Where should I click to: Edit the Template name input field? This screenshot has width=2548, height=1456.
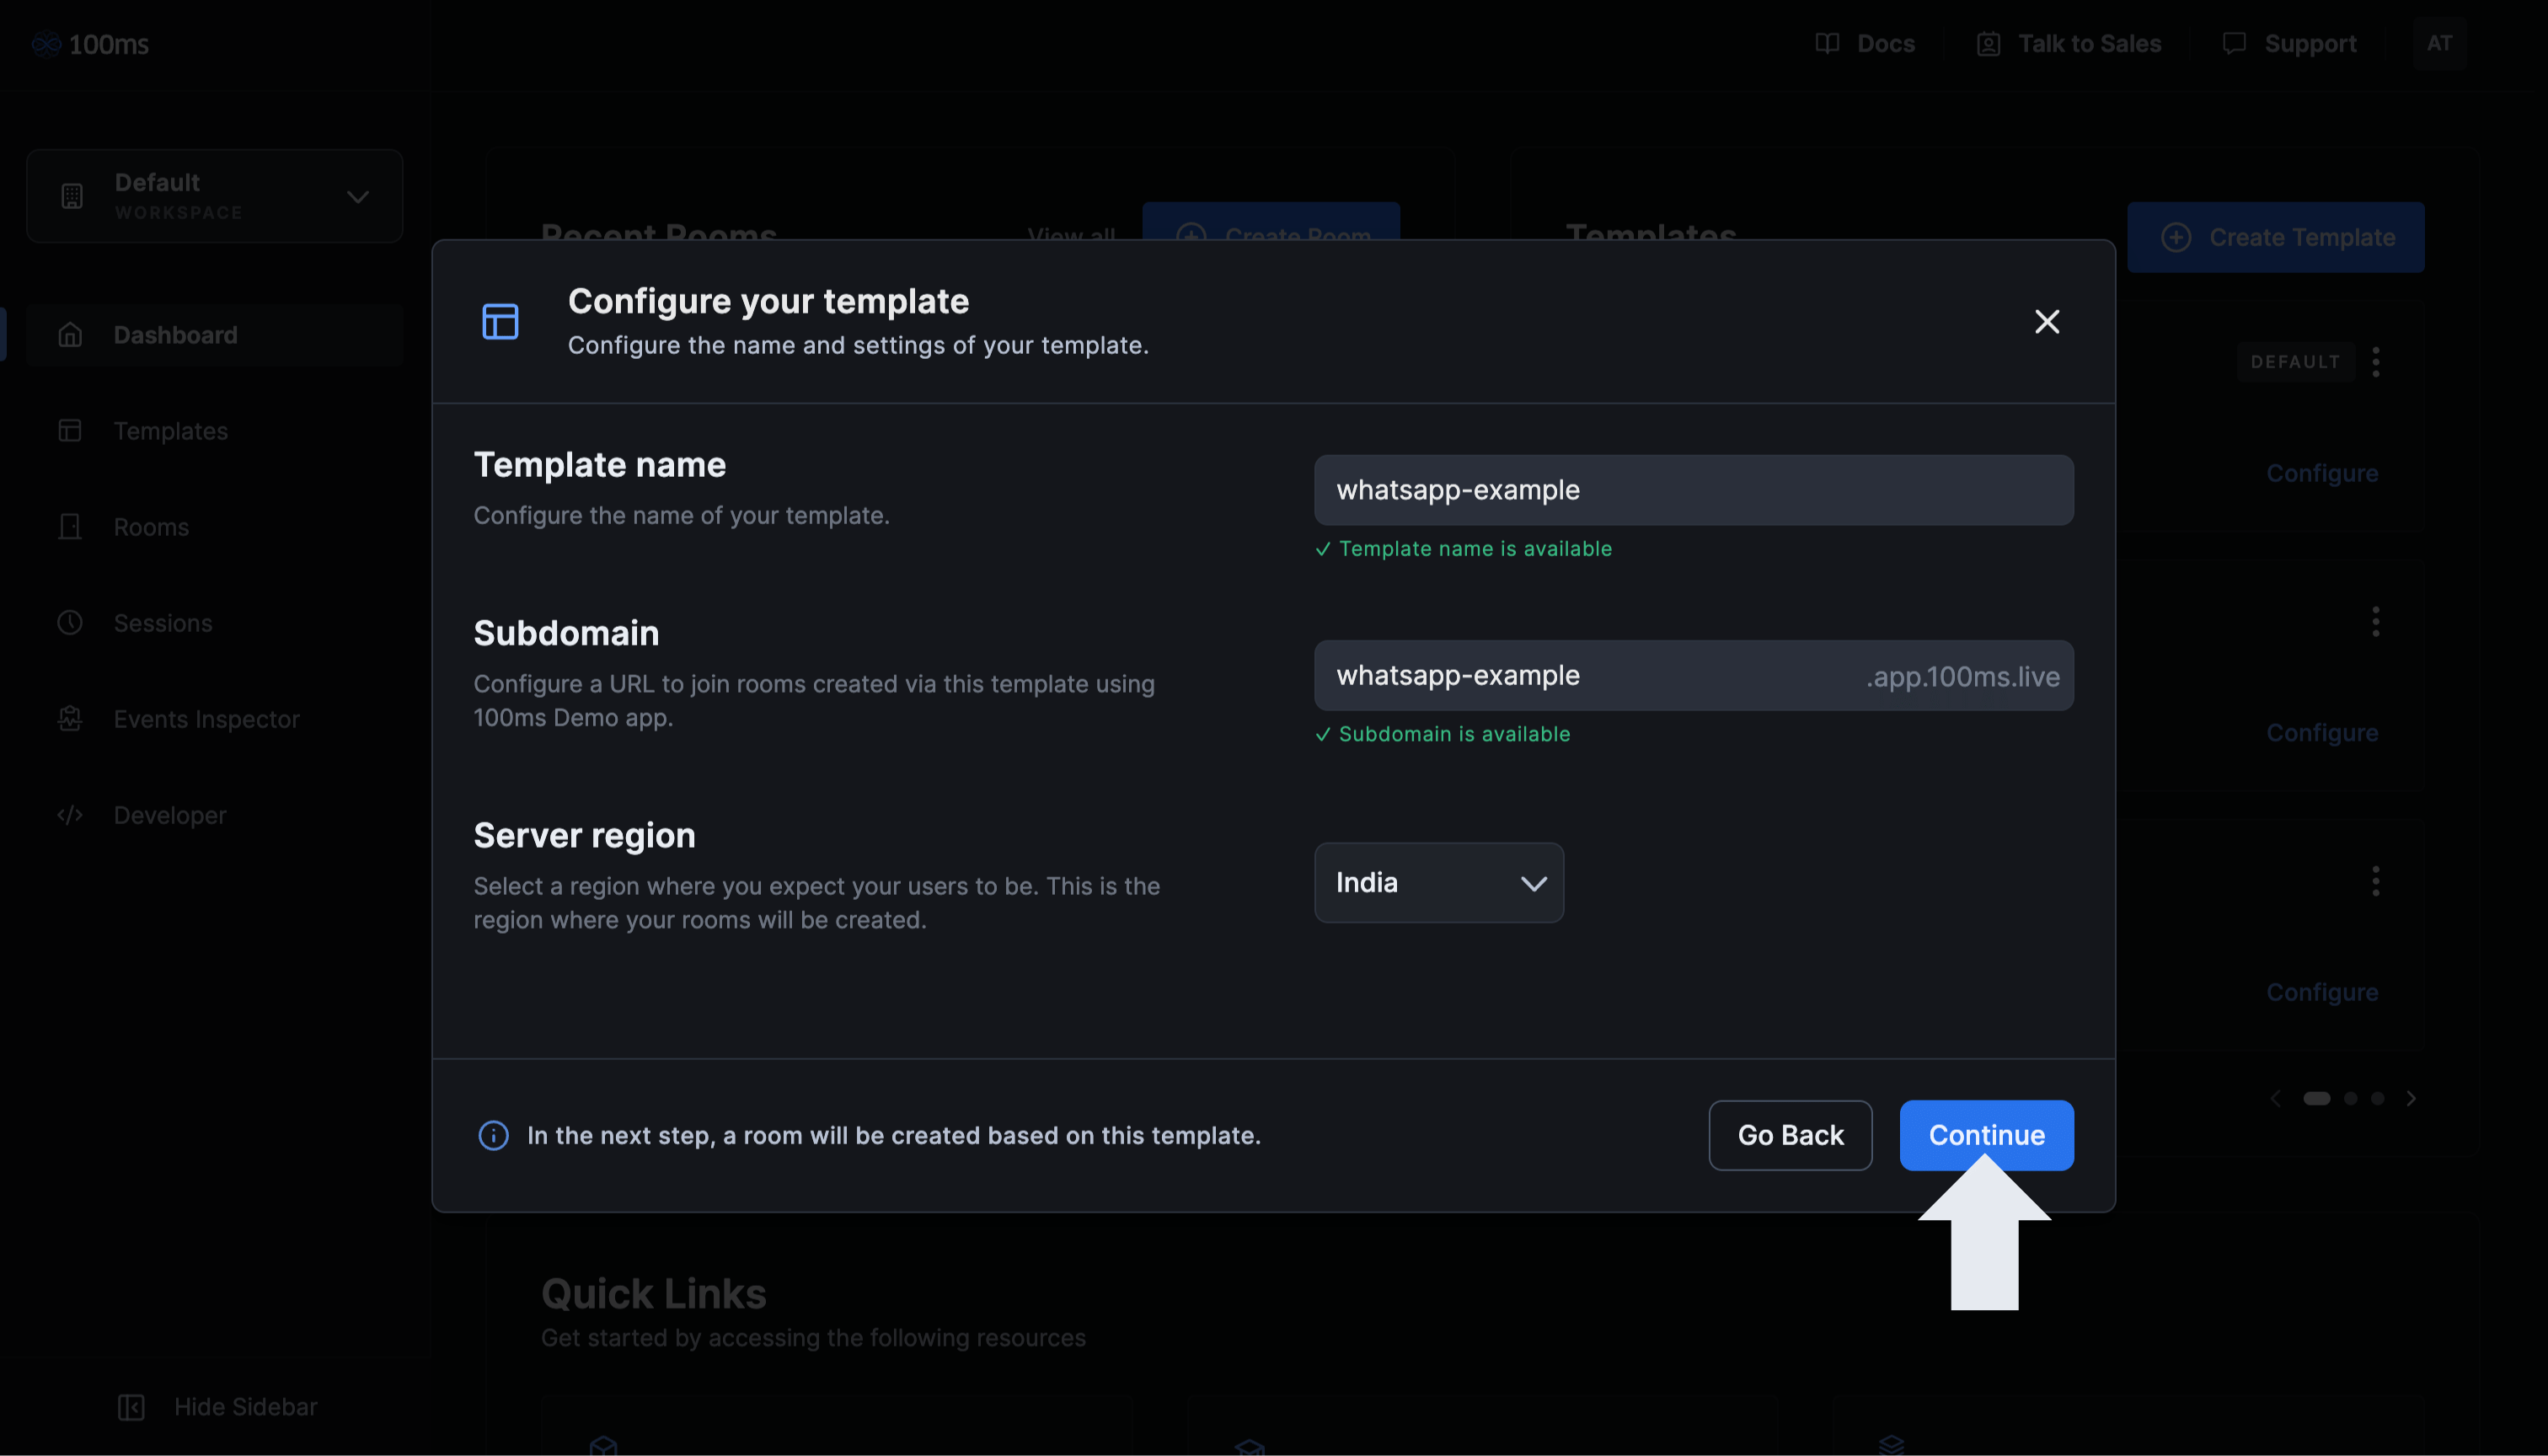click(1693, 490)
